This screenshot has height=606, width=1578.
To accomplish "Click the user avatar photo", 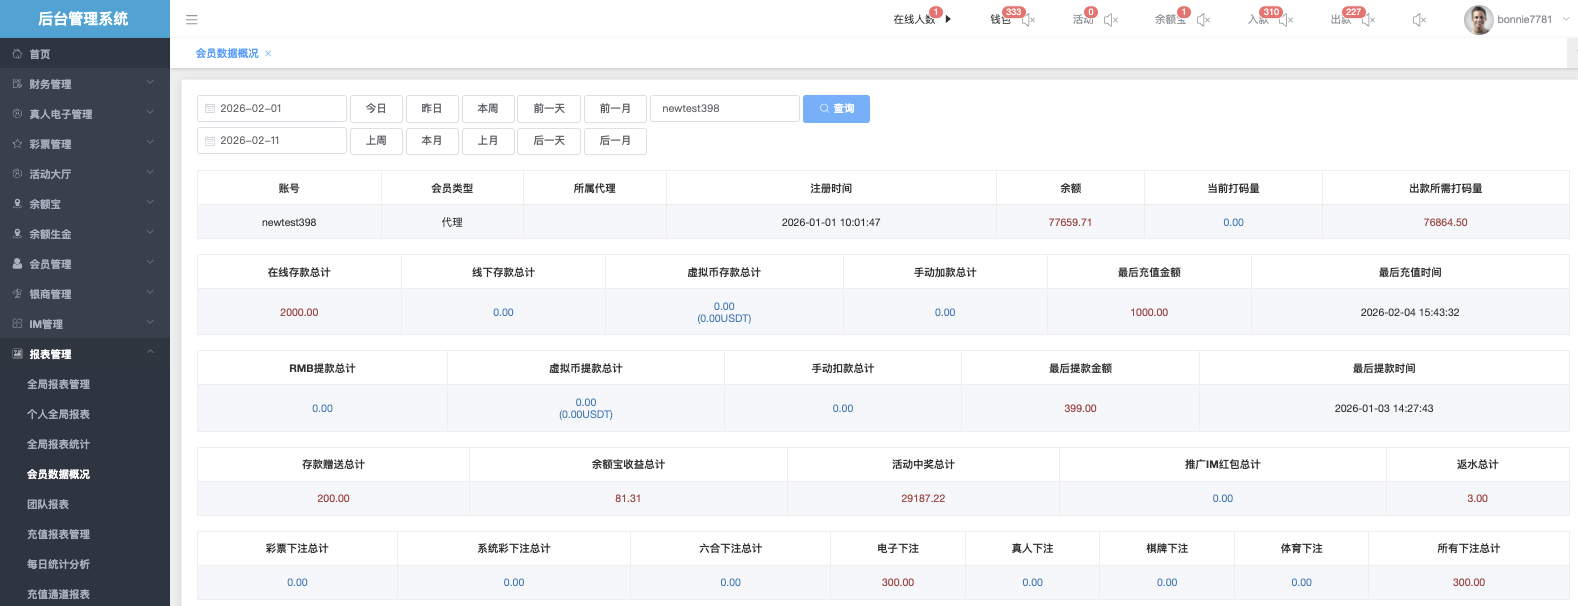I will click(x=1478, y=20).
